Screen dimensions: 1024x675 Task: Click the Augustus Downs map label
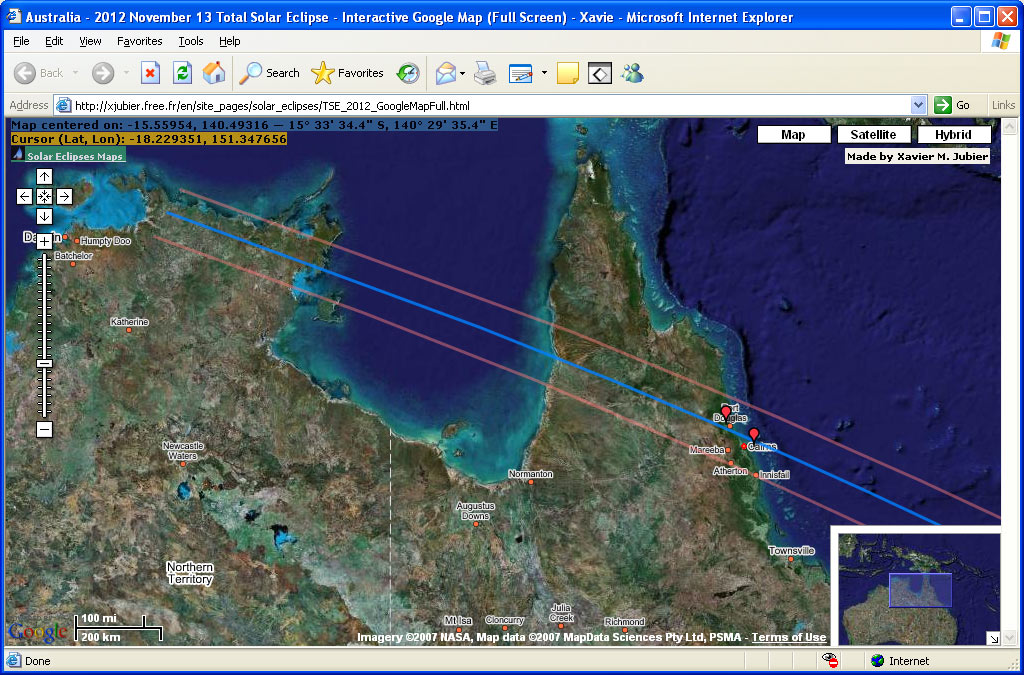(x=475, y=510)
